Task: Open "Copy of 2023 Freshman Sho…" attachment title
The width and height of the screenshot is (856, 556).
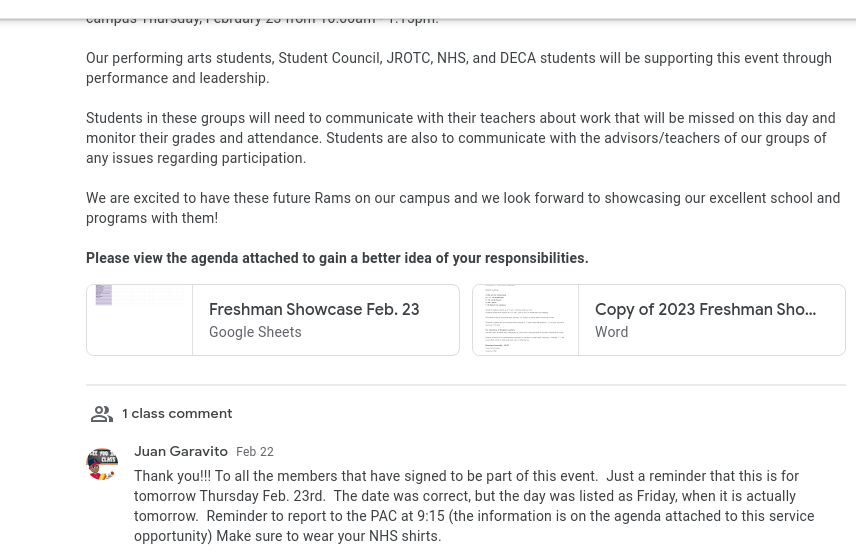Action: pos(705,310)
